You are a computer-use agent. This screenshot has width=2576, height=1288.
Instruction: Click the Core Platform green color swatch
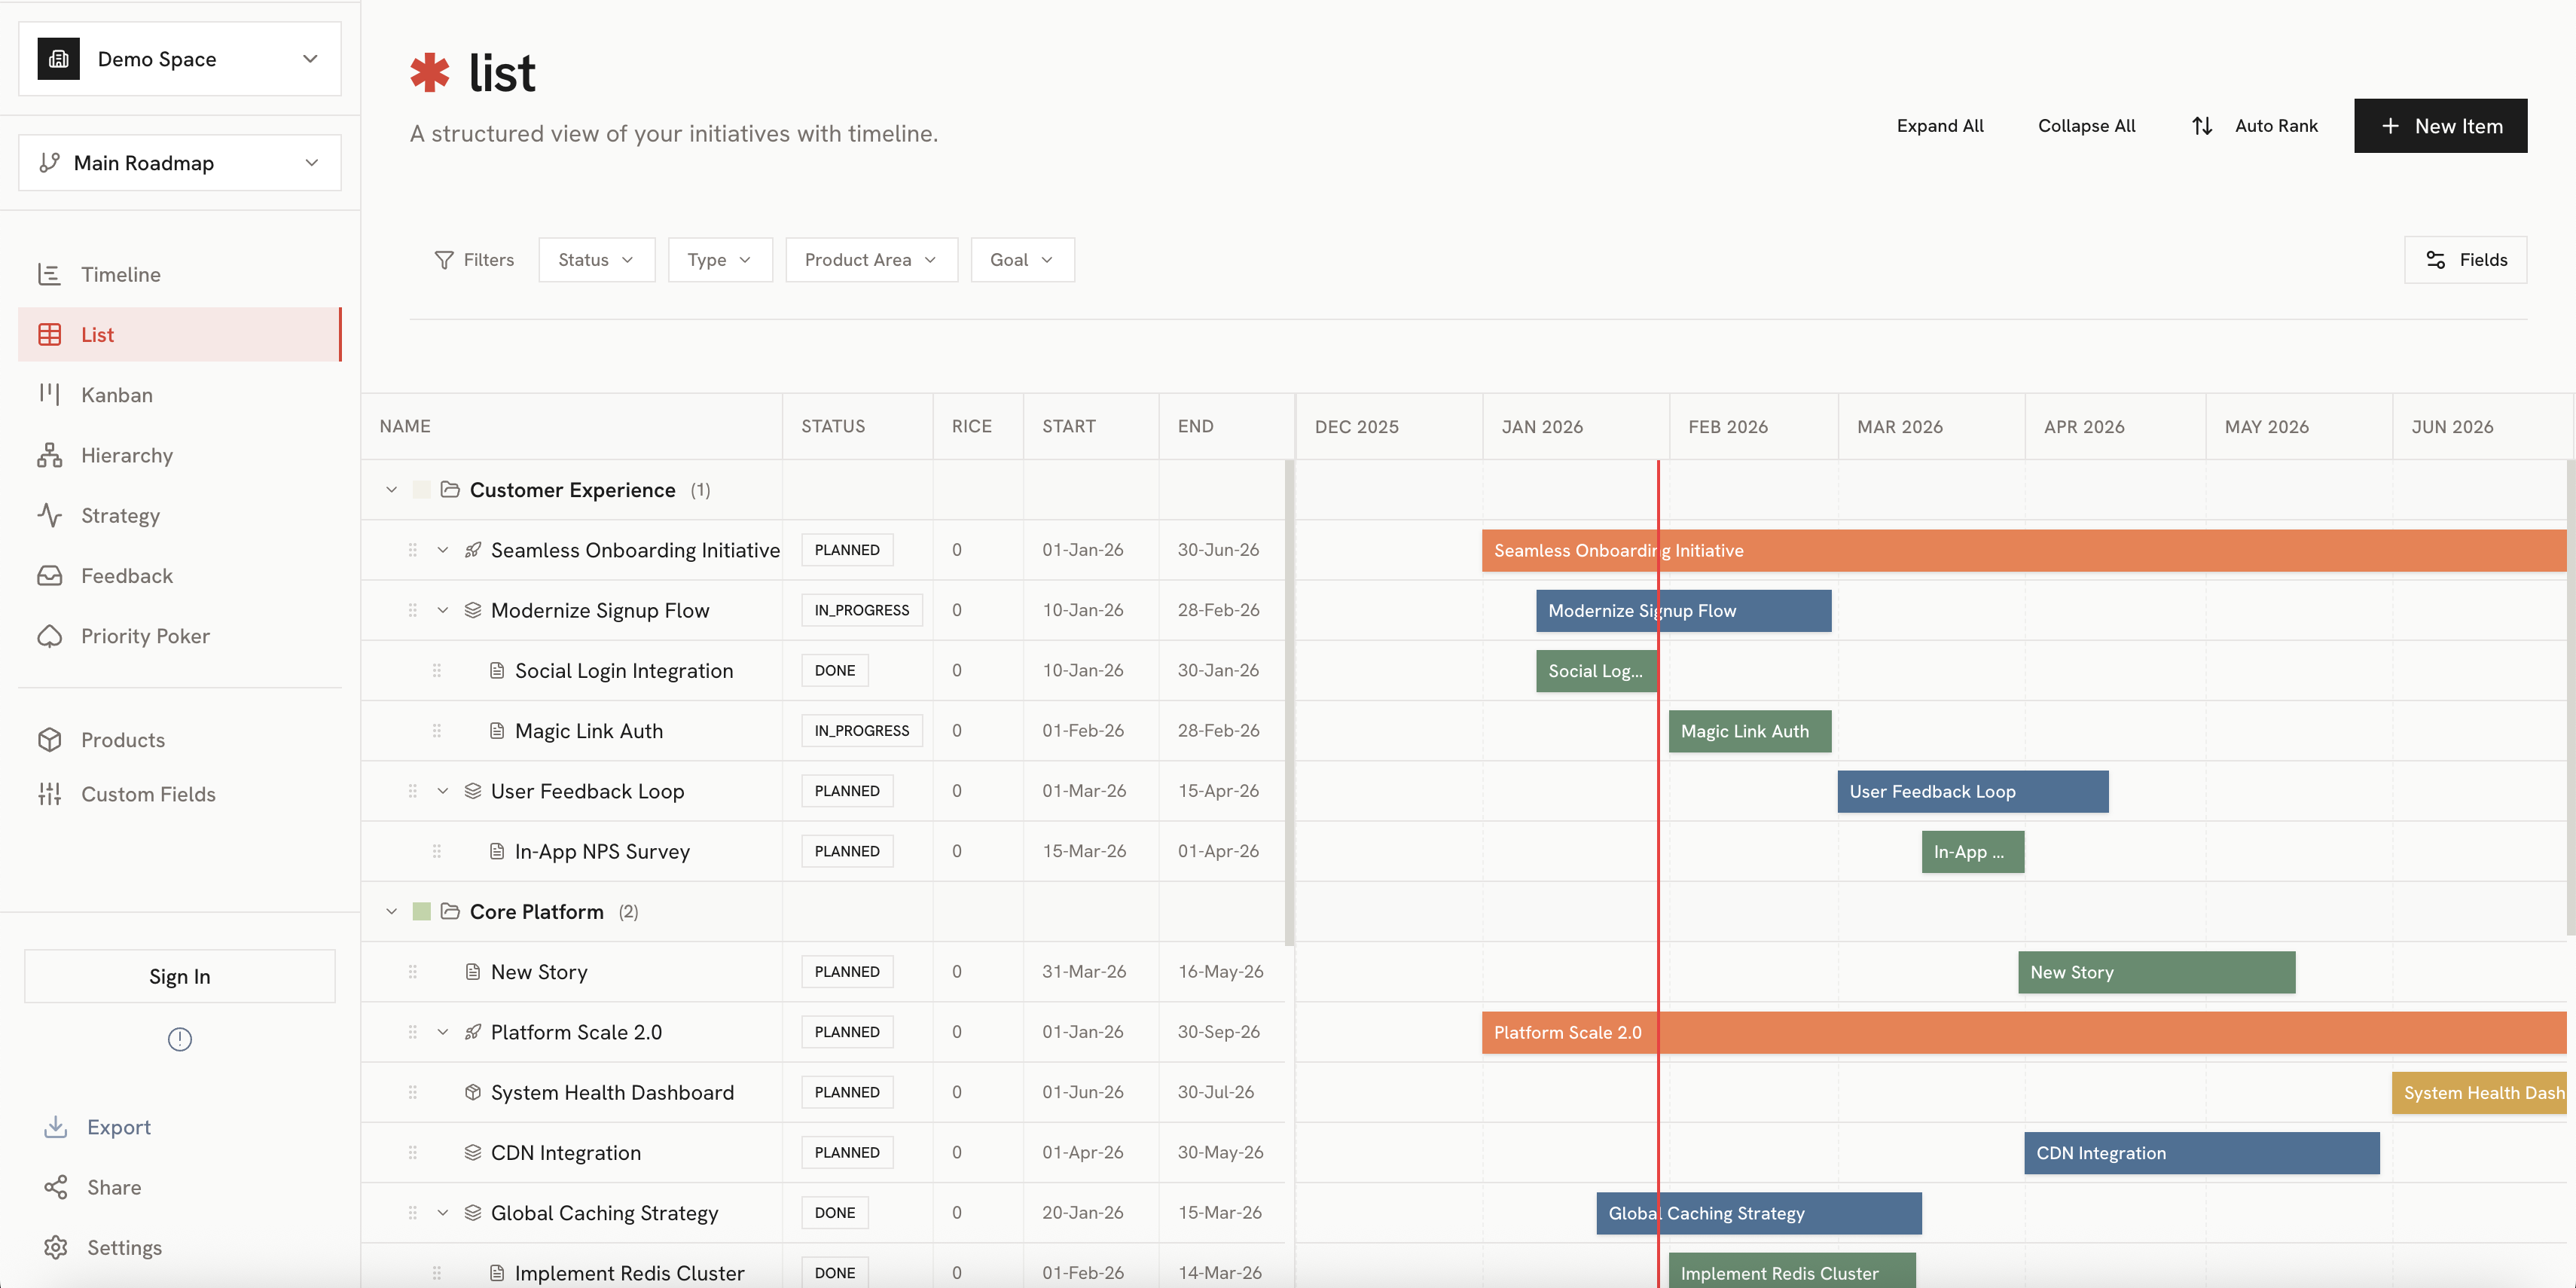pos(422,911)
